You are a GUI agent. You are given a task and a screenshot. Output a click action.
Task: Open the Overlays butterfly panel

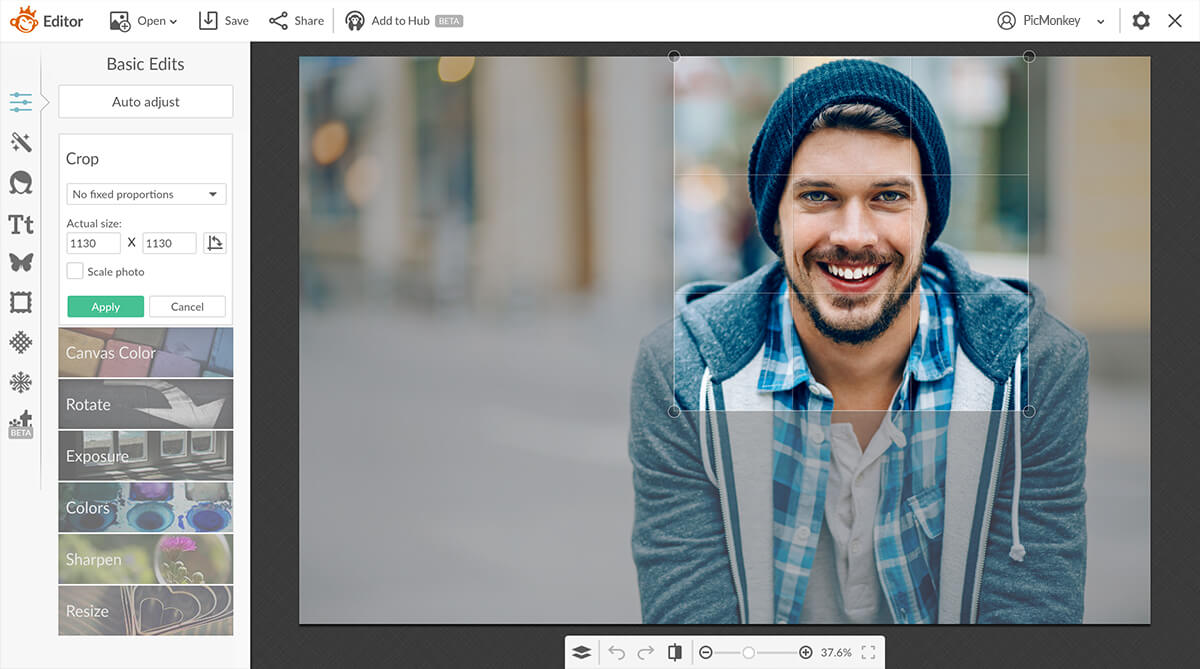[20, 263]
